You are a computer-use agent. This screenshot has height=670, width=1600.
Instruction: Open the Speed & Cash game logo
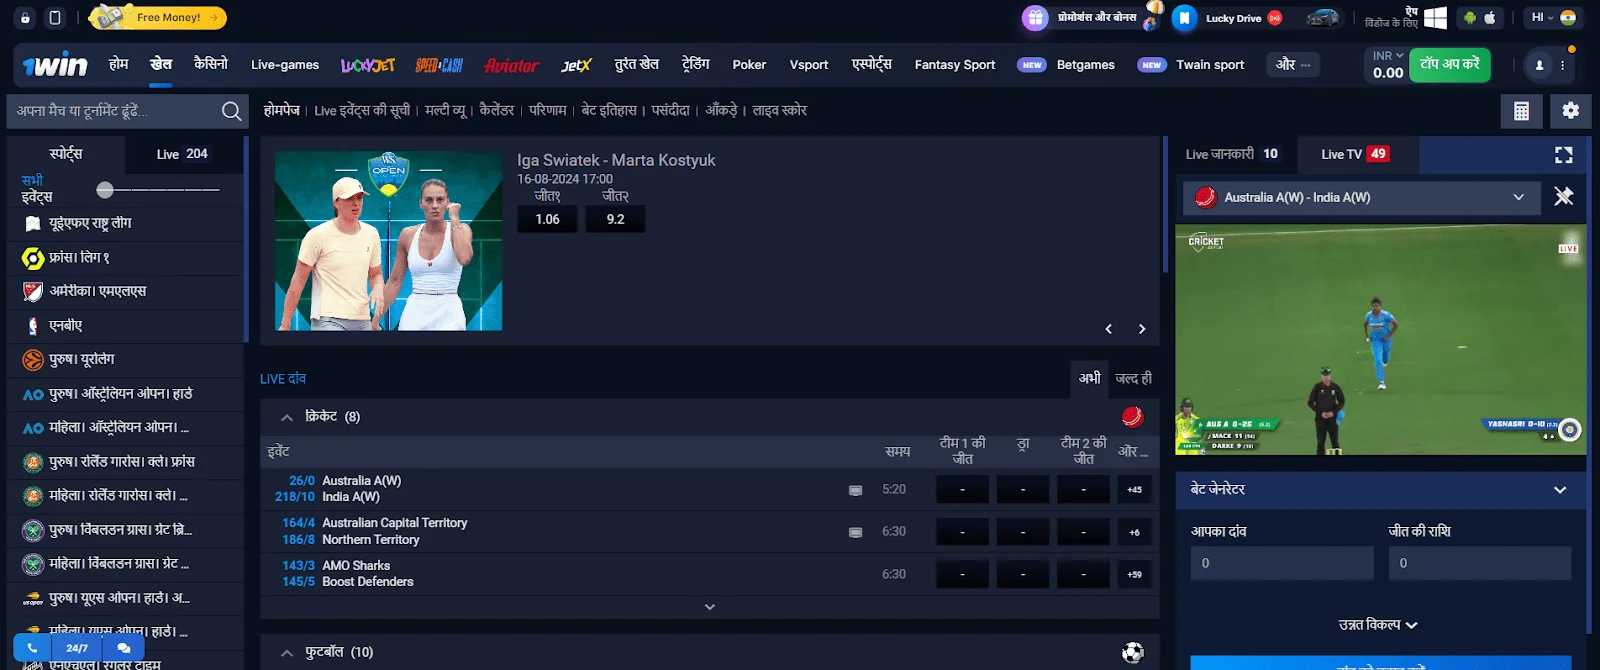click(x=439, y=65)
